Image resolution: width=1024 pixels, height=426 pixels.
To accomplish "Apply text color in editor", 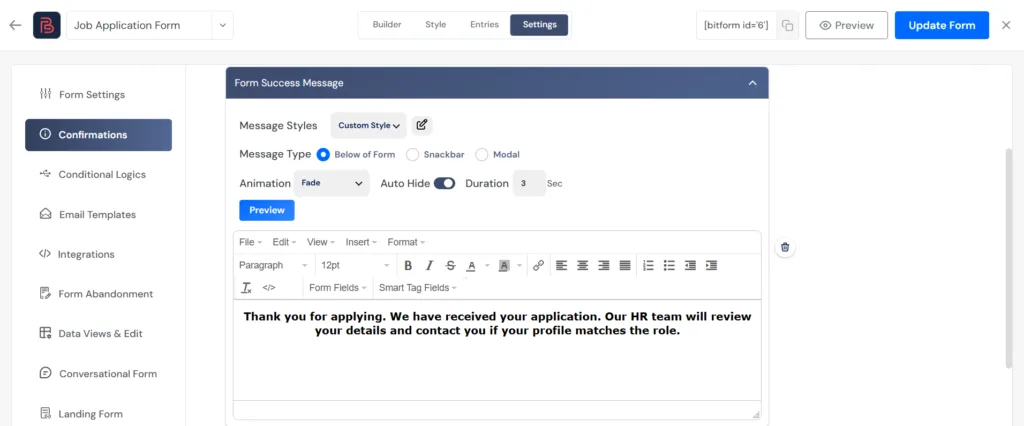I will [x=472, y=265].
